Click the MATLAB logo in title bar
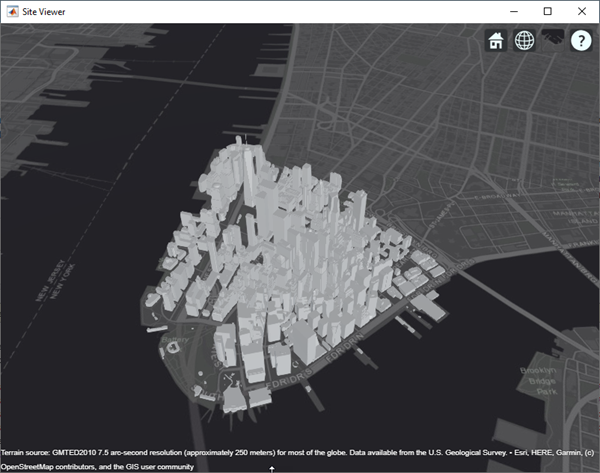600x473 pixels. click(12, 11)
